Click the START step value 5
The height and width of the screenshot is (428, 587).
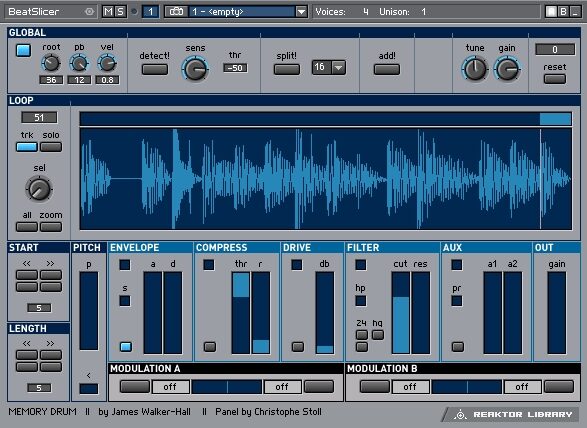39,308
